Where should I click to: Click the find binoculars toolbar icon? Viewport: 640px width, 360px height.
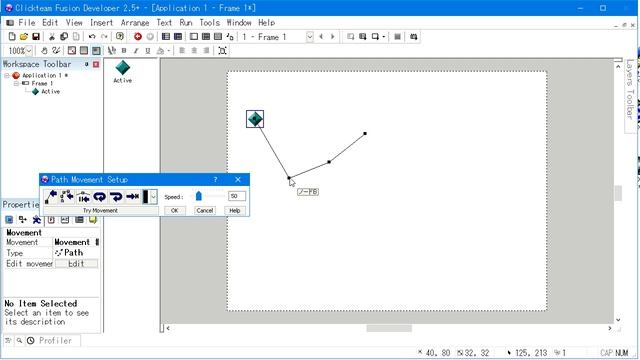tap(413, 37)
